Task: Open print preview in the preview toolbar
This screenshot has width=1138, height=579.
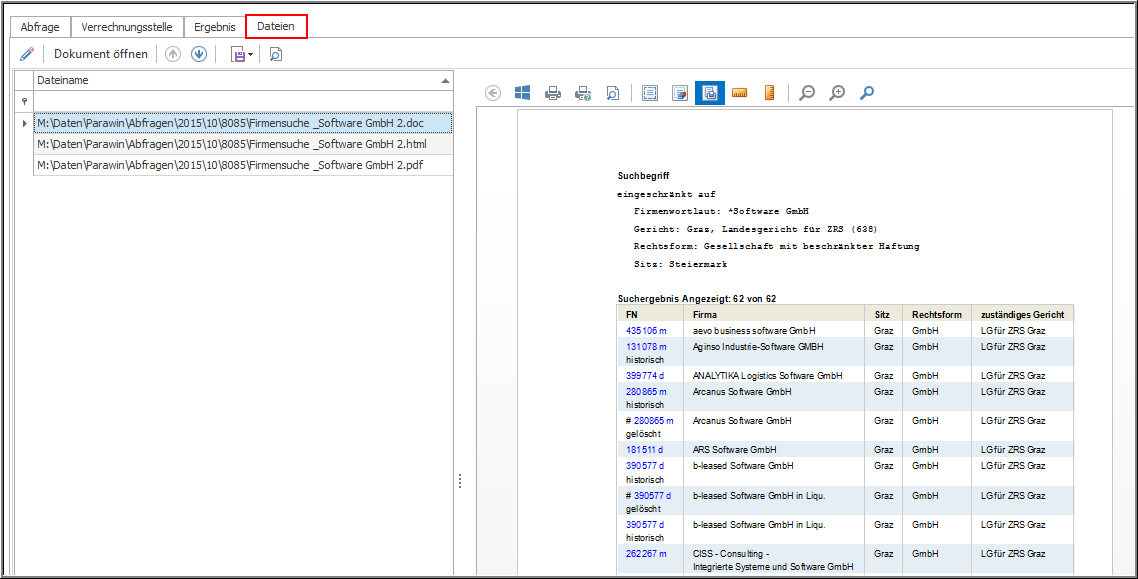Action: (x=613, y=93)
